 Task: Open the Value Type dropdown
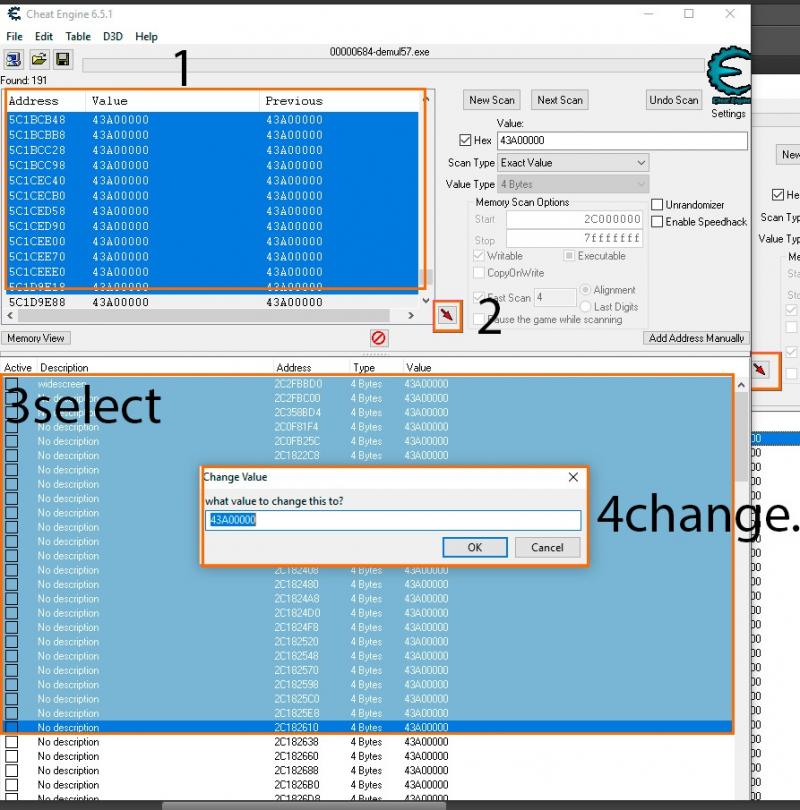[573, 184]
